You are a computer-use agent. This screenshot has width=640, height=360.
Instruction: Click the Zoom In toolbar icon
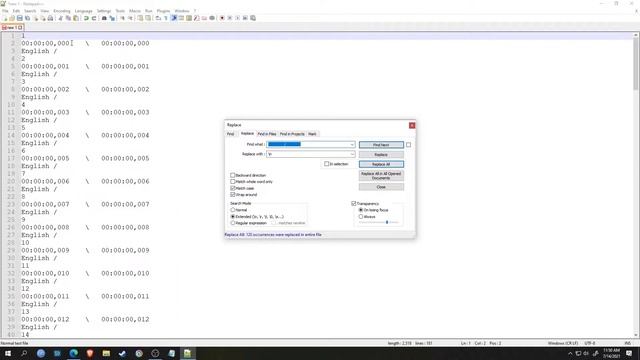[x=122, y=18]
